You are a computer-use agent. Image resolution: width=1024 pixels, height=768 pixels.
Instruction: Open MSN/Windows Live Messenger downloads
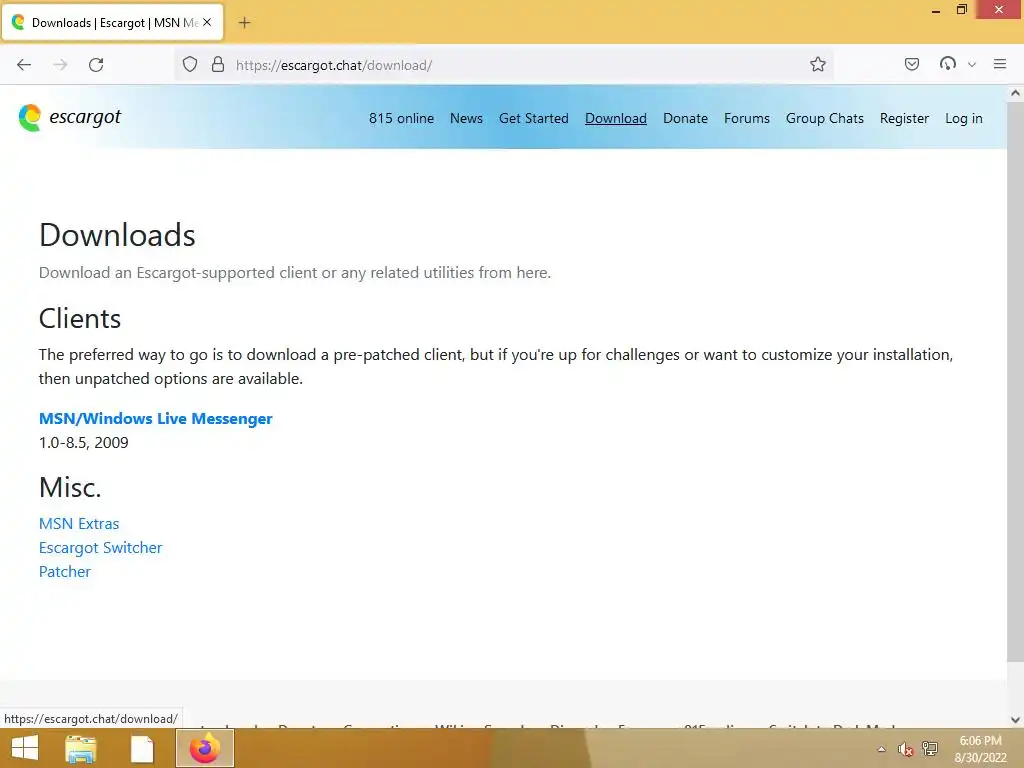click(x=155, y=419)
